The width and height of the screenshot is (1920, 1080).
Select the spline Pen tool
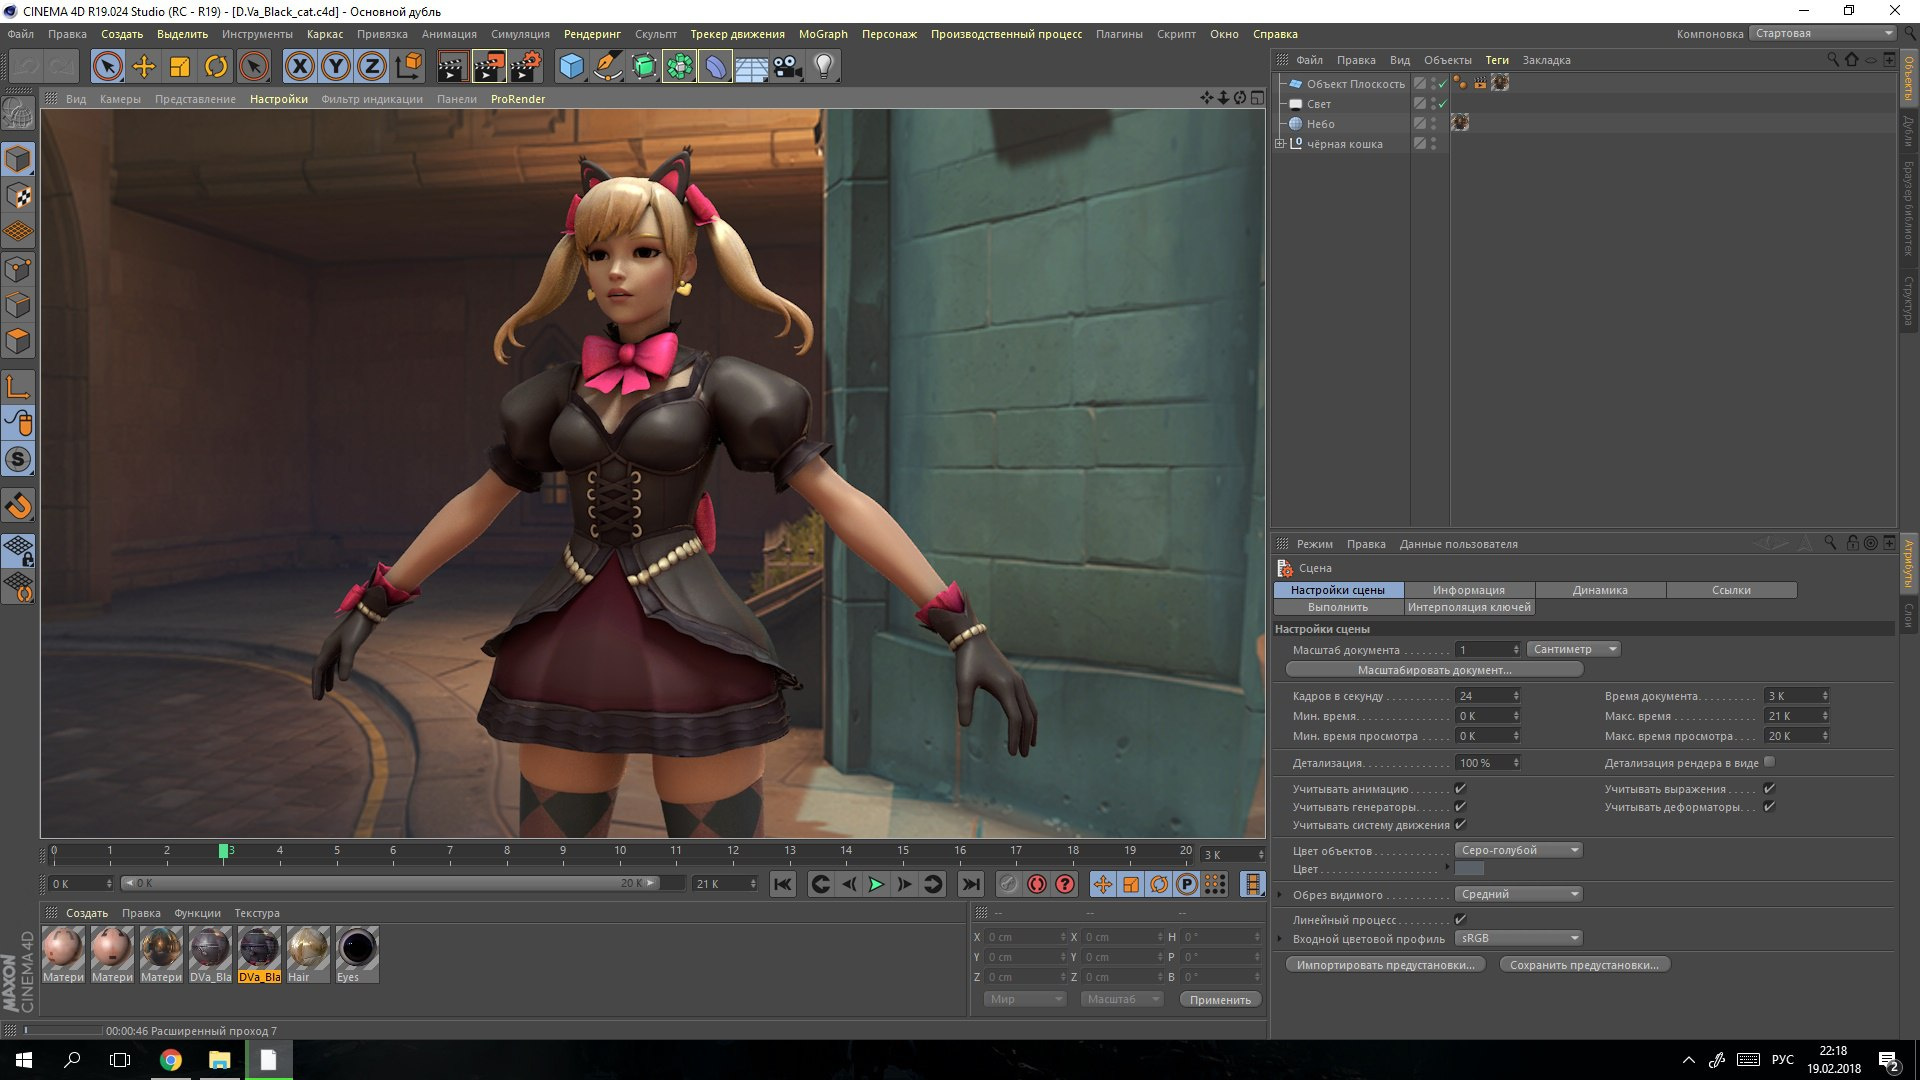tap(607, 67)
